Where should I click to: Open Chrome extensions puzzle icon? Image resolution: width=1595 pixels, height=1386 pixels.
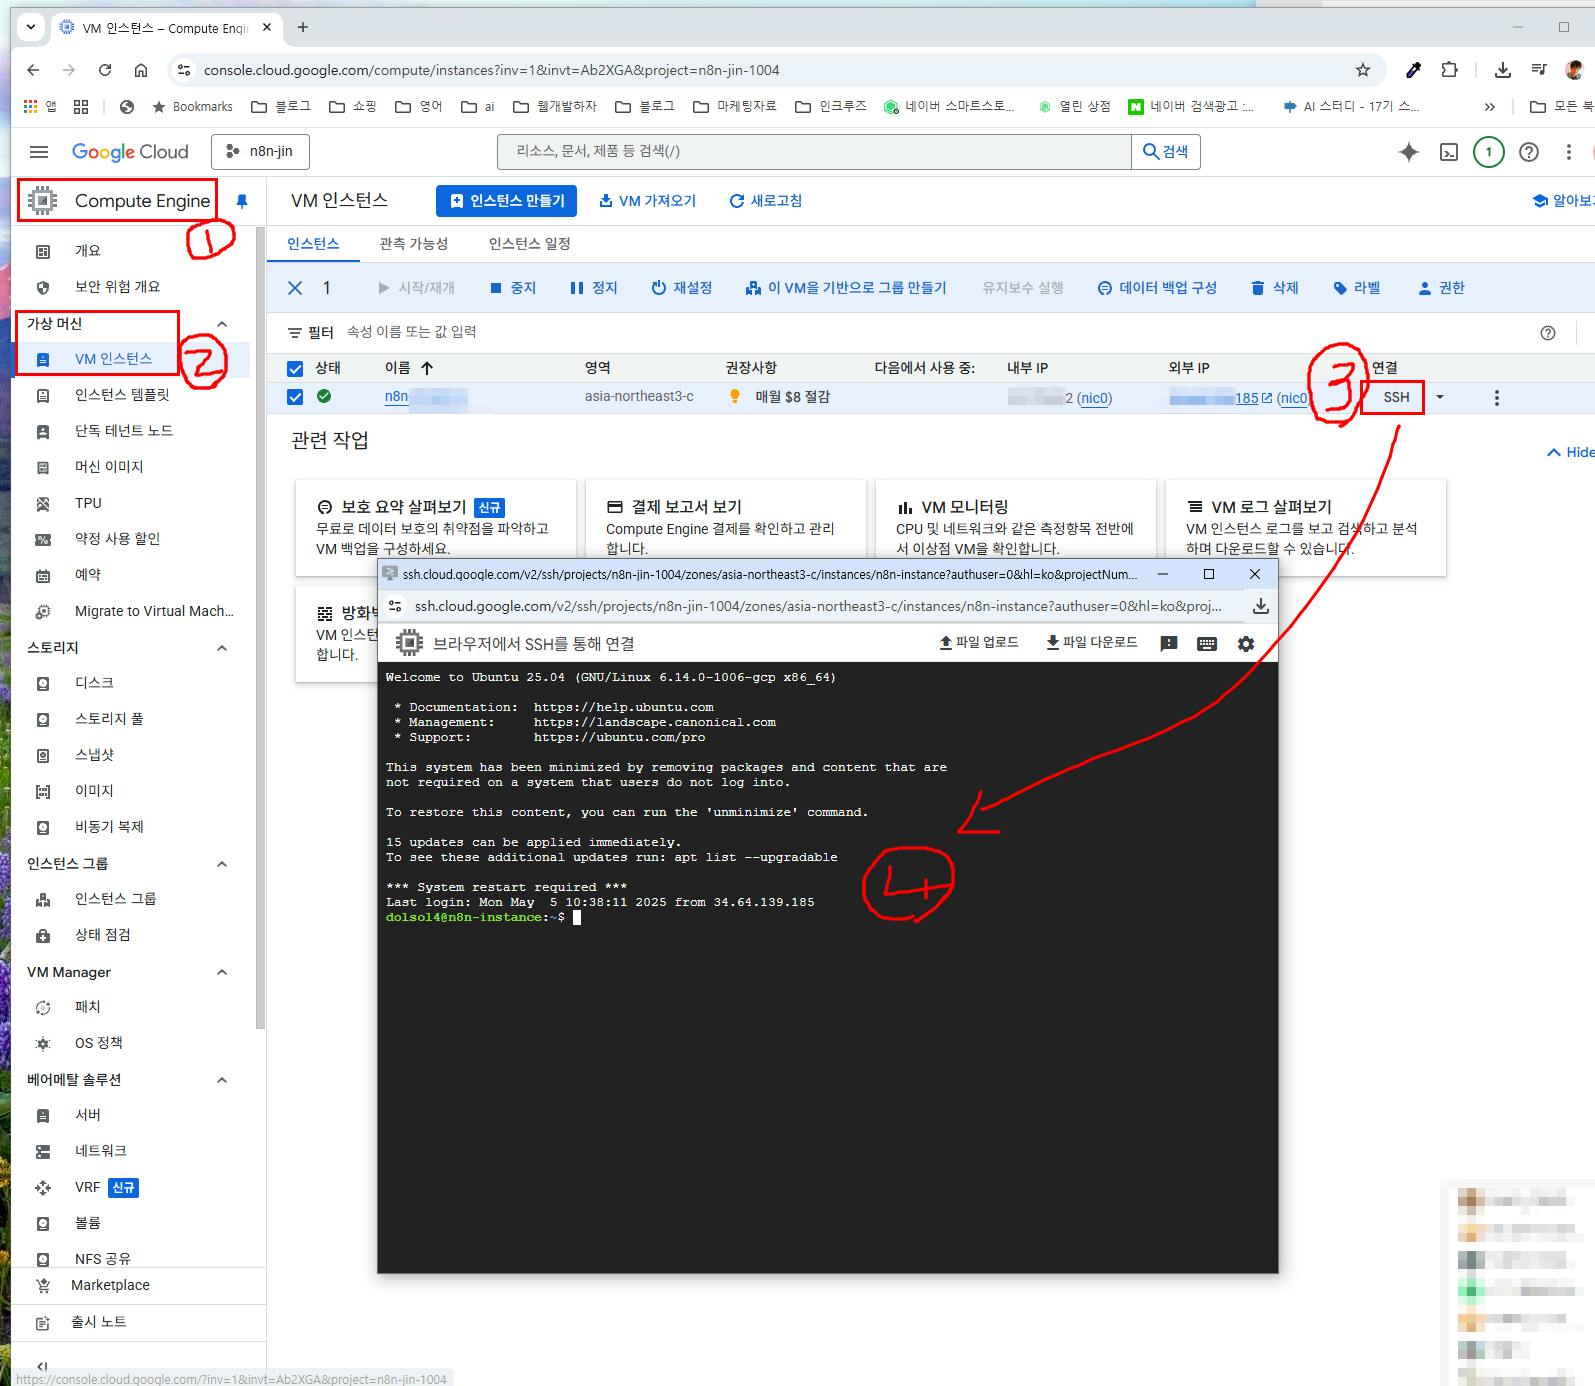point(1449,70)
